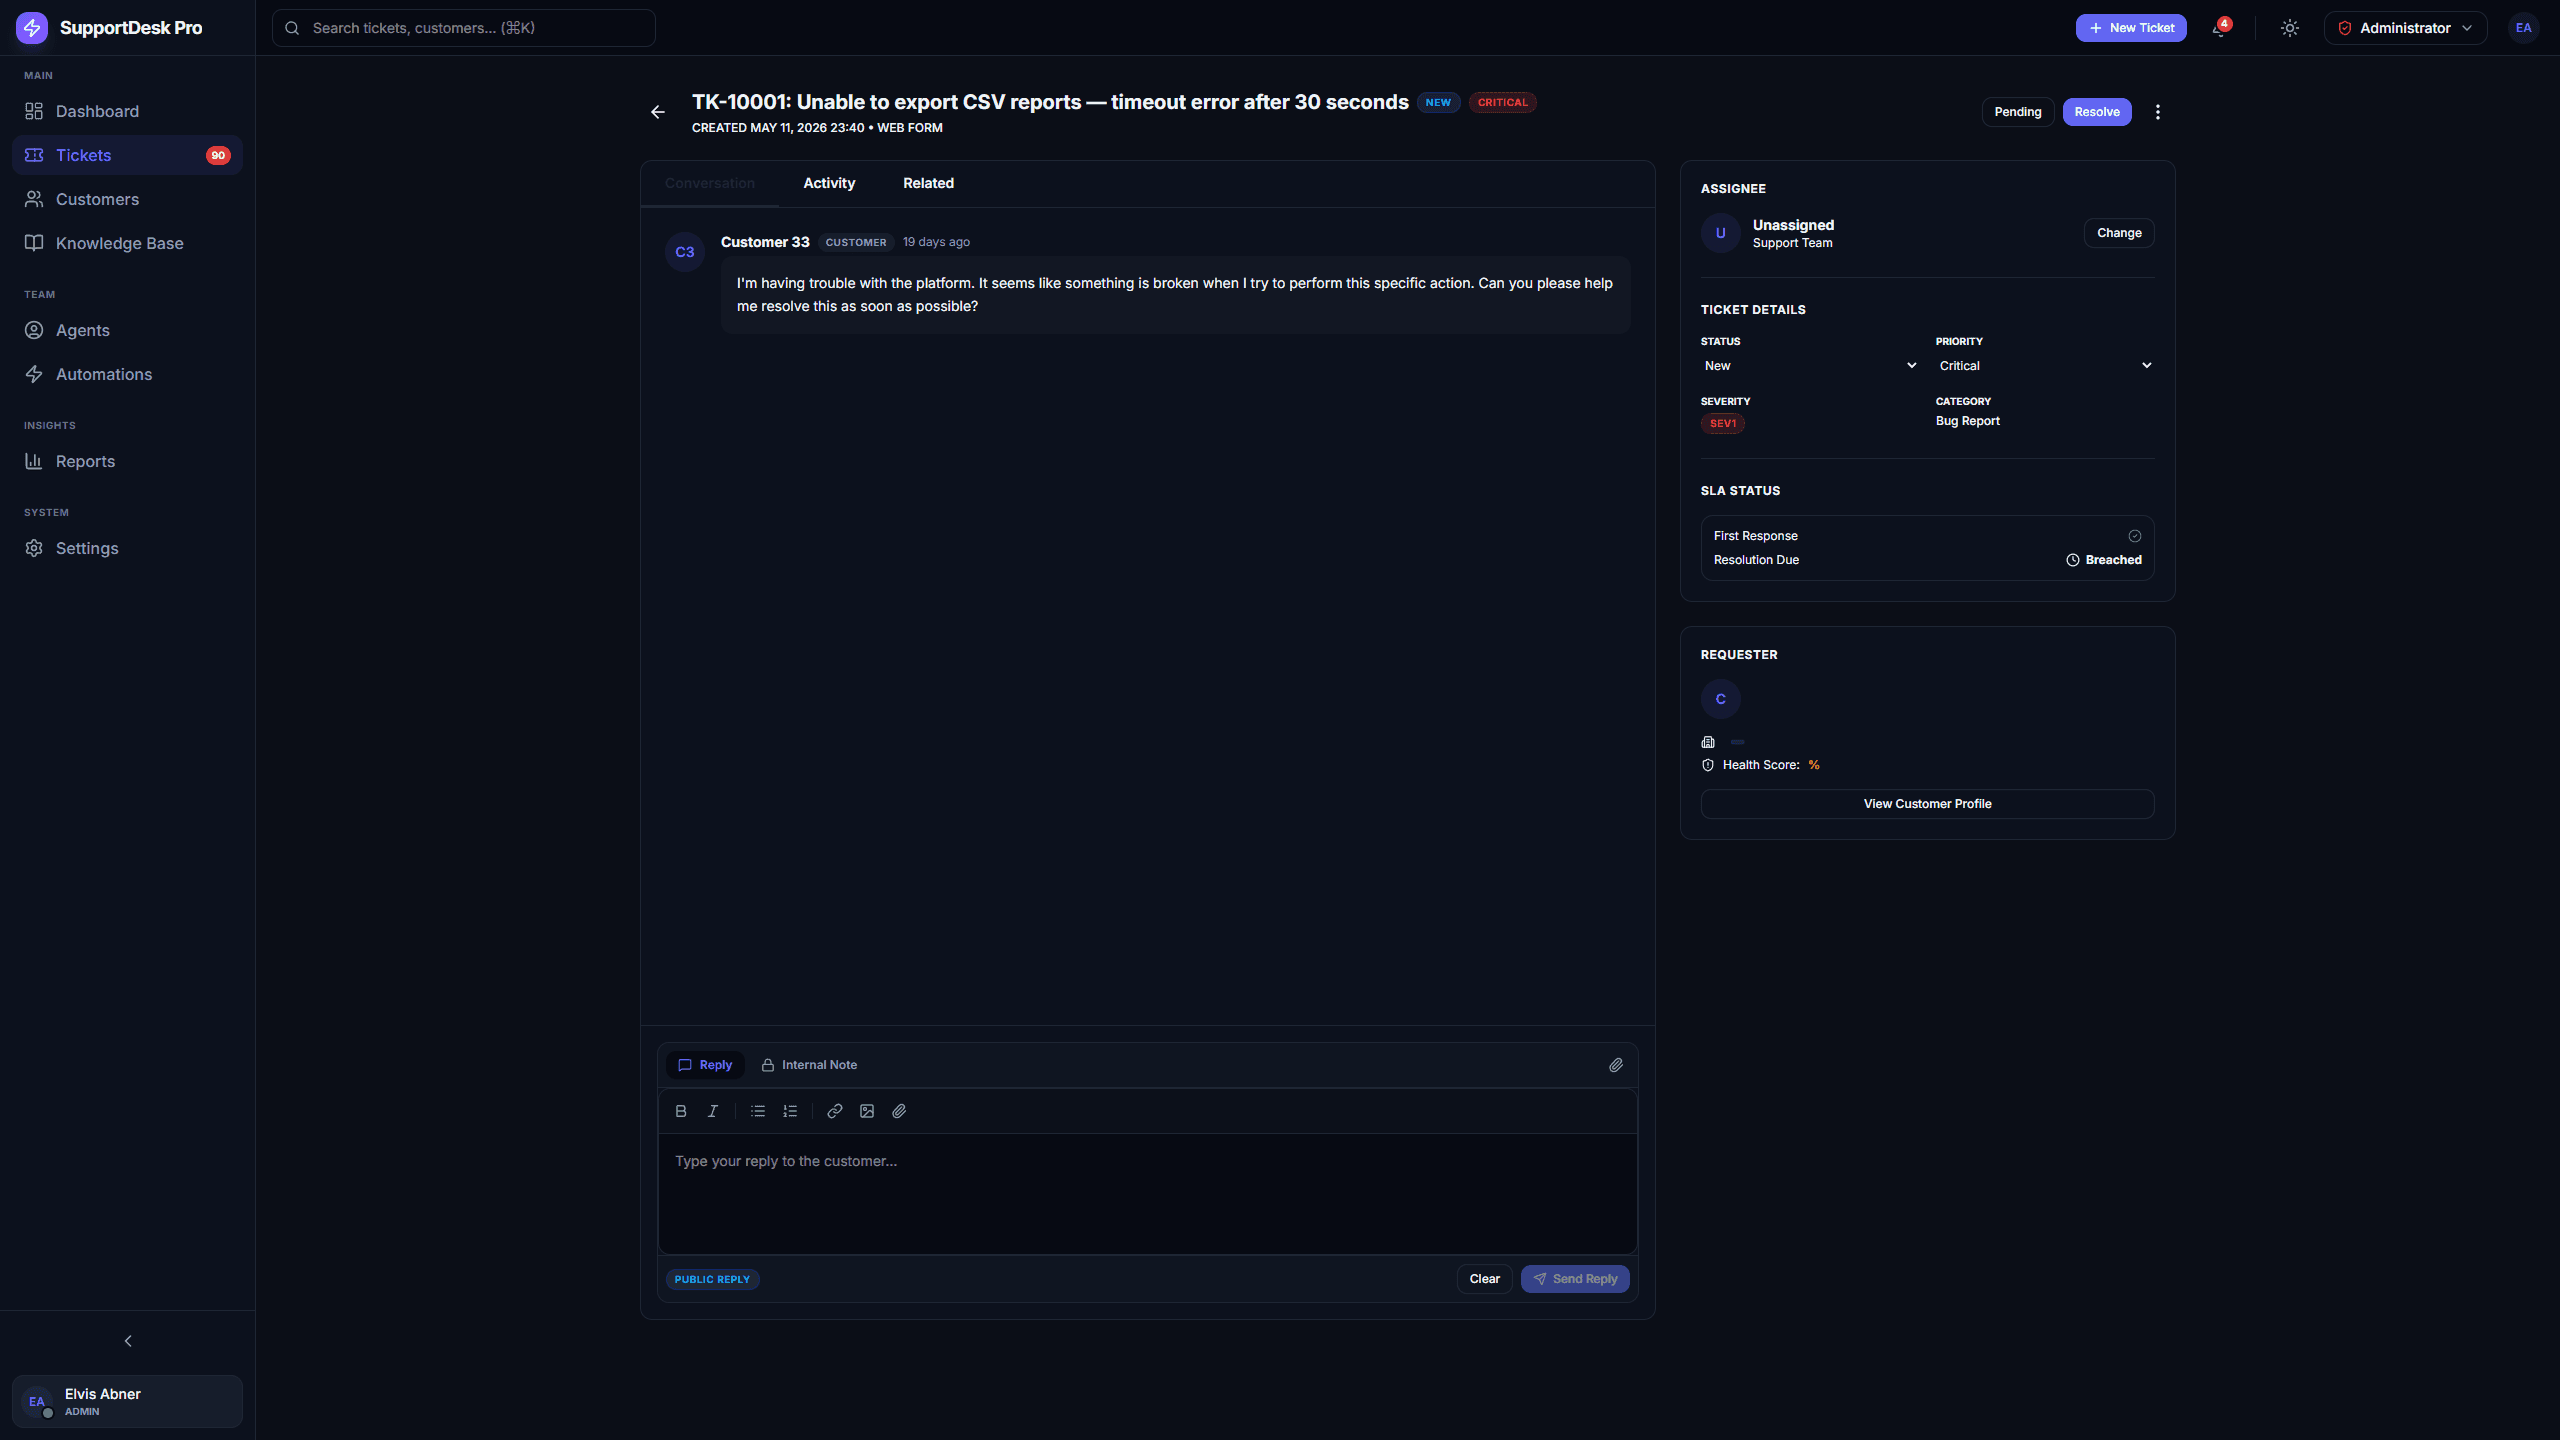Focus the search tickets field
The image size is (2560, 1440).
click(464, 28)
